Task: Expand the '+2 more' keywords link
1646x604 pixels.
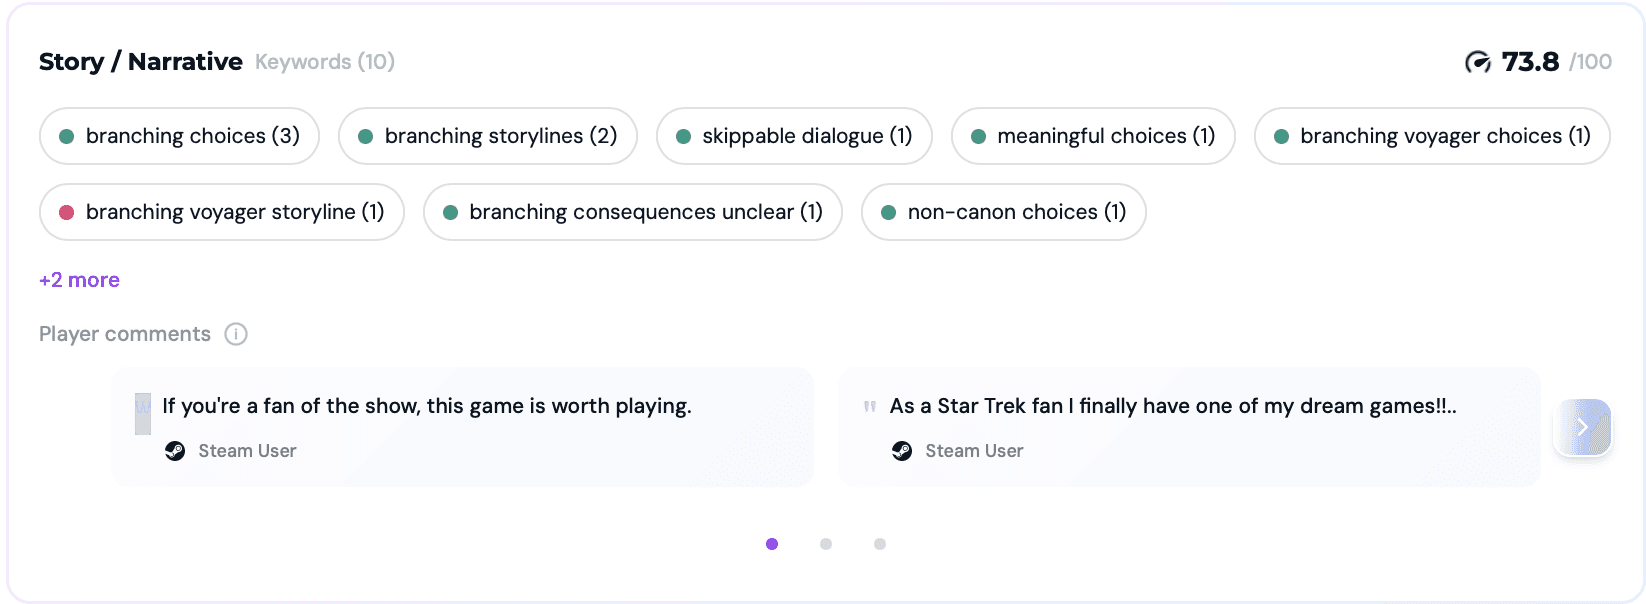Action: point(79,280)
